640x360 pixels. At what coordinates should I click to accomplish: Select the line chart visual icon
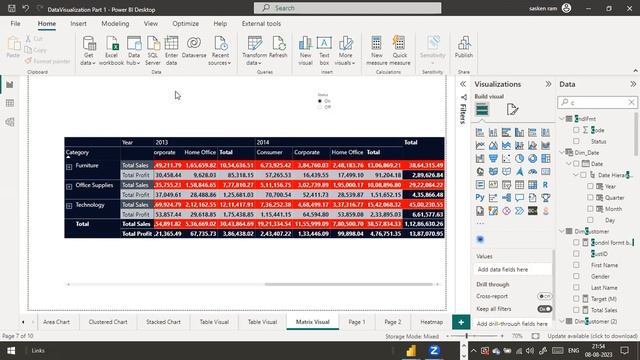[480, 145]
